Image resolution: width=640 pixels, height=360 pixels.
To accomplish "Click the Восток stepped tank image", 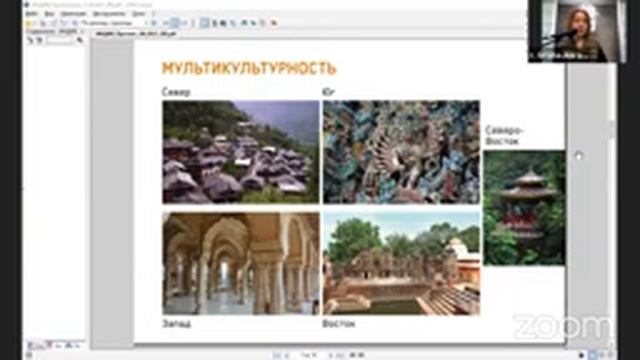I will pyautogui.click(x=401, y=263).
